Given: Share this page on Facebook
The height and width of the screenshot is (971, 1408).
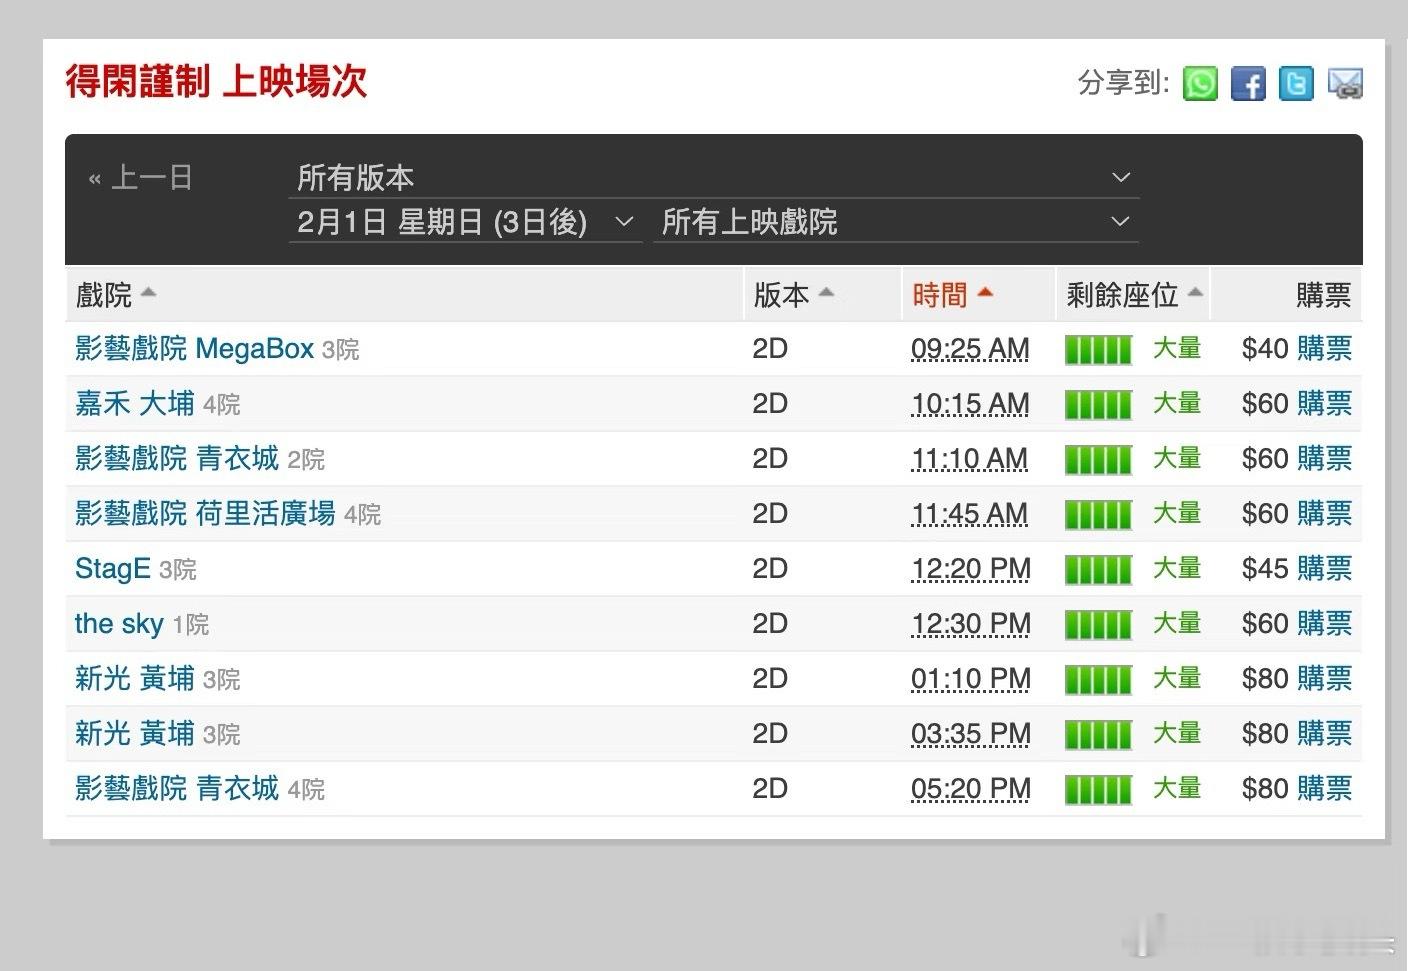Looking at the screenshot, I should (1248, 84).
